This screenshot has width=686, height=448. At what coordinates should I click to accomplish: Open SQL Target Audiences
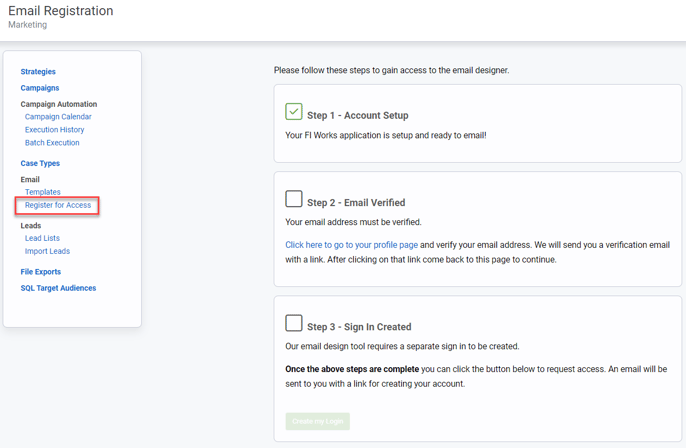(x=58, y=288)
